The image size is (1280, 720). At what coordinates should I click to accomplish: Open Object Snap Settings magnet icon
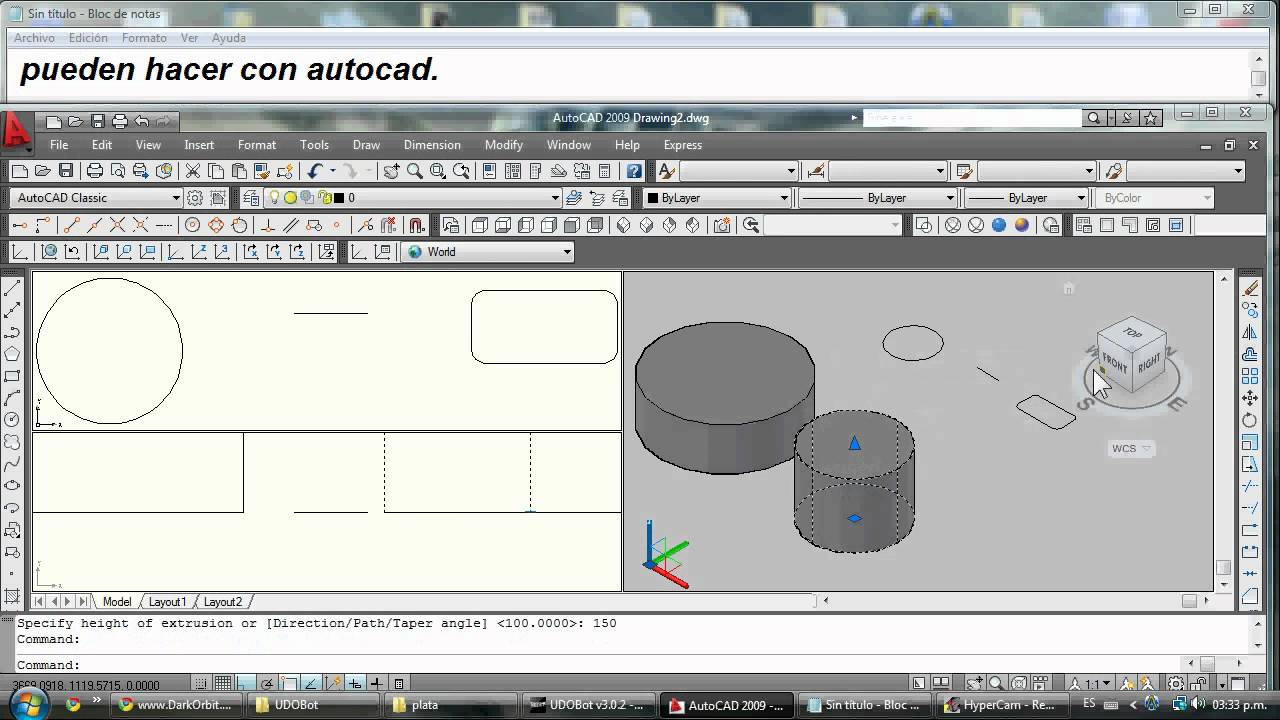(417, 225)
